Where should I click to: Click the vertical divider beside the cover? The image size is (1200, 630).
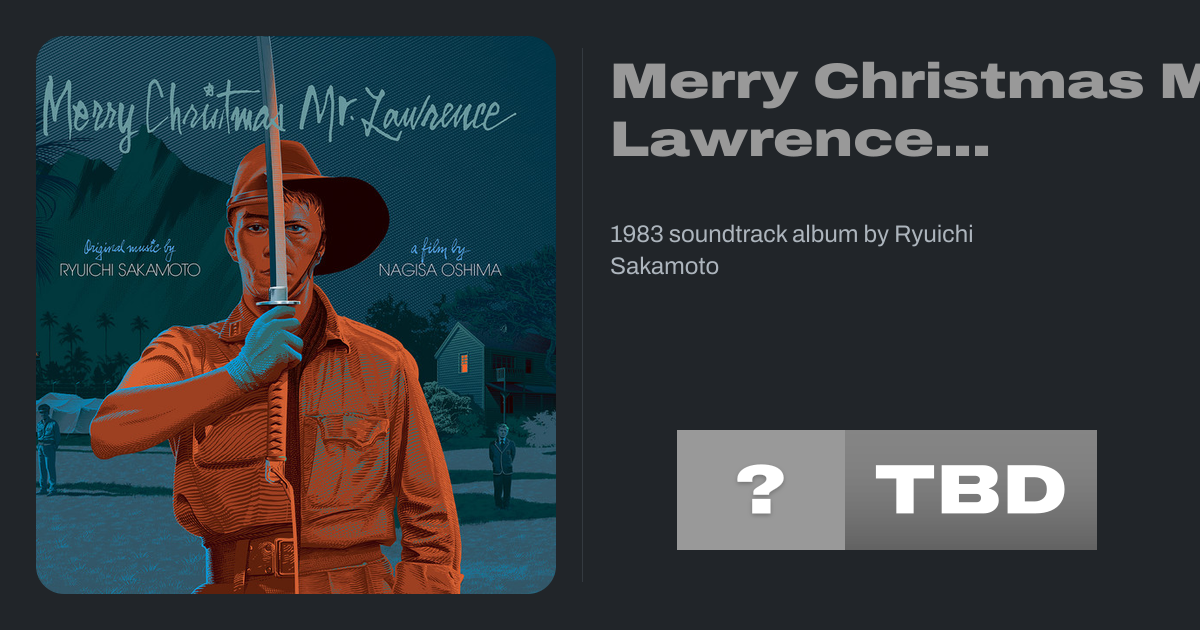(x=582, y=315)
